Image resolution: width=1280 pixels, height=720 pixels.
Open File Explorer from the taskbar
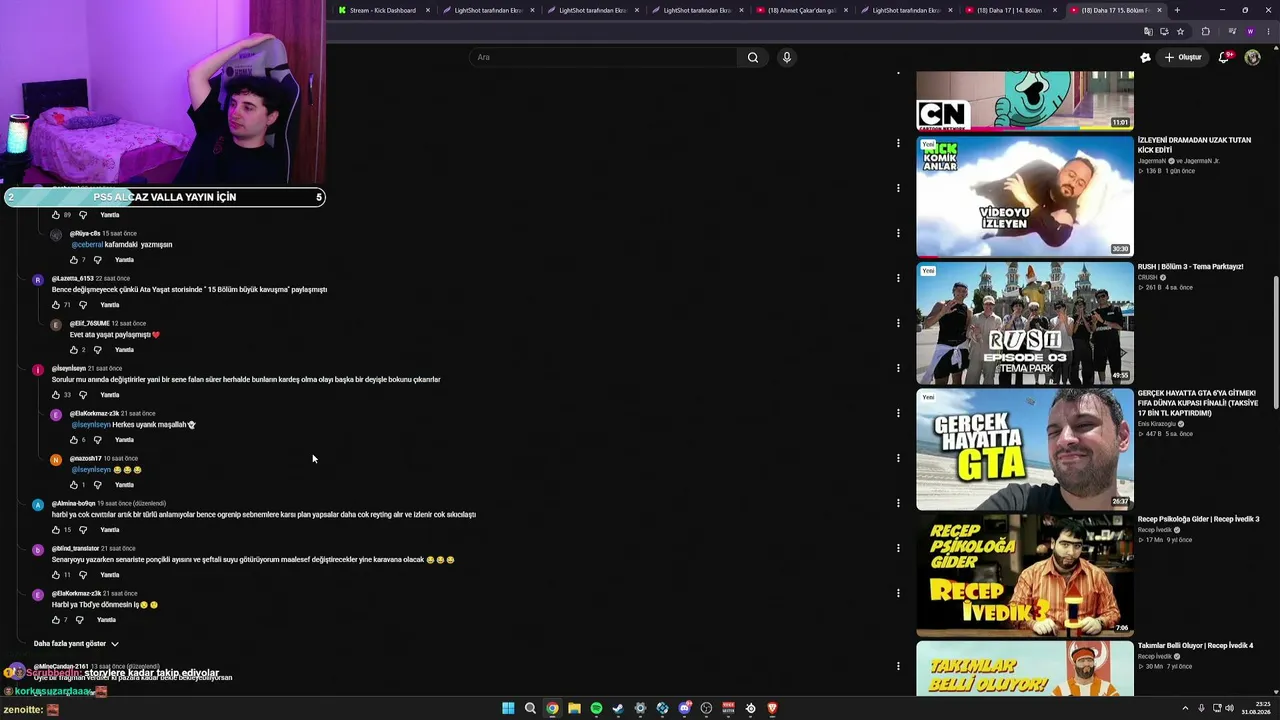coord(574,708)
